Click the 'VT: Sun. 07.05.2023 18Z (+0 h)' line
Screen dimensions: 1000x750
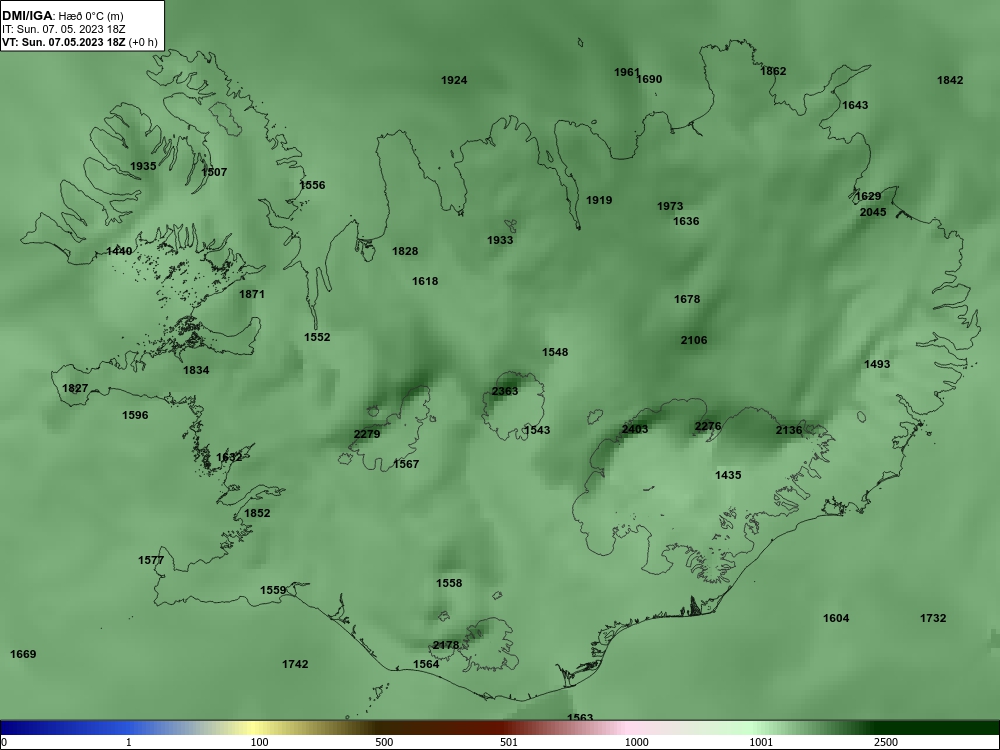point(80,42)
